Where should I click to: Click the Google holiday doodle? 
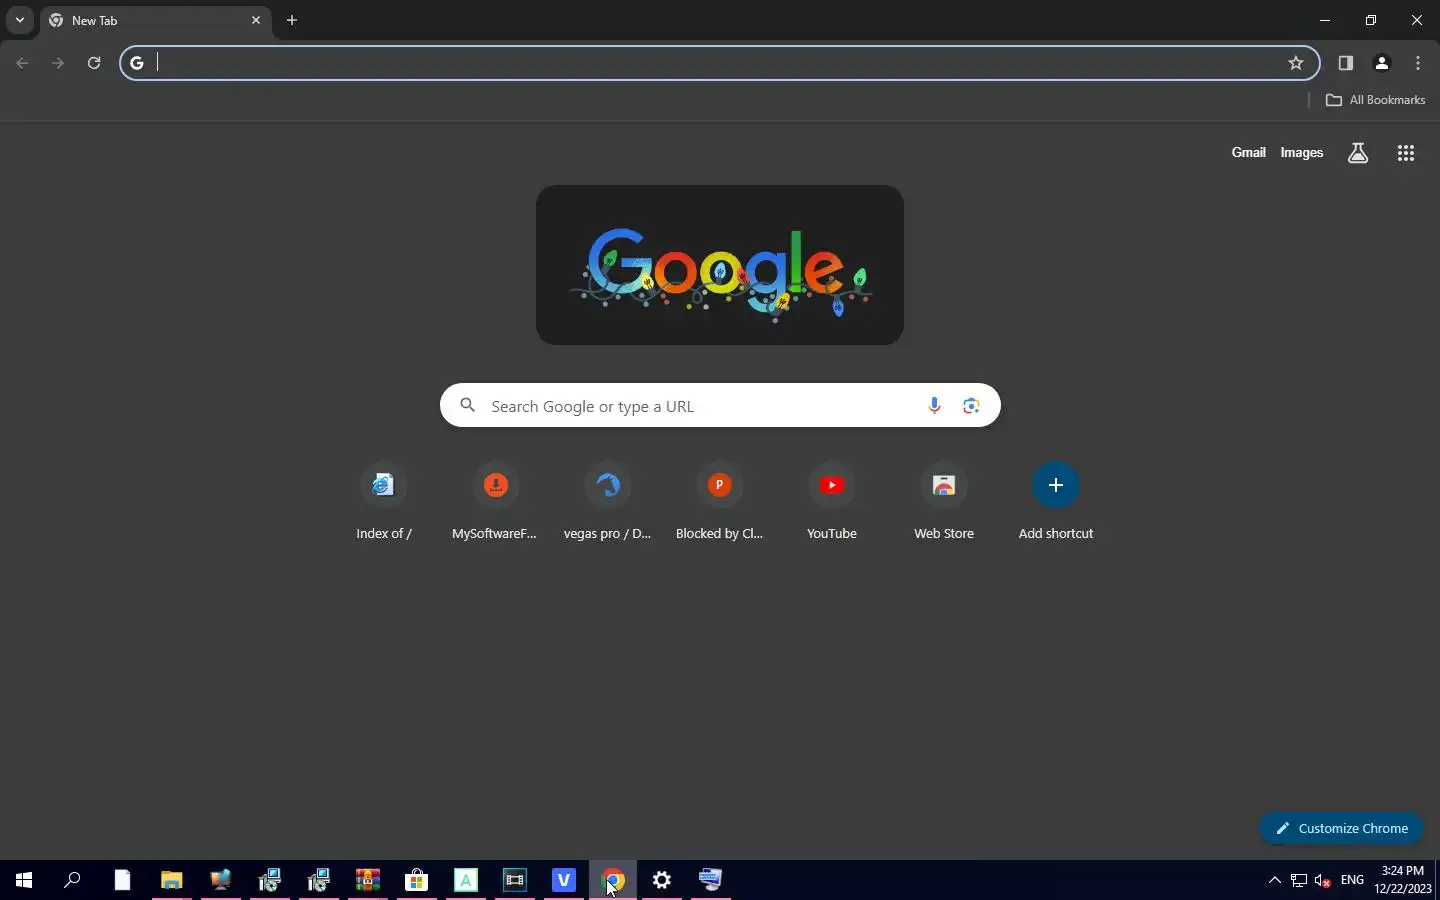(x=720, y=265)
